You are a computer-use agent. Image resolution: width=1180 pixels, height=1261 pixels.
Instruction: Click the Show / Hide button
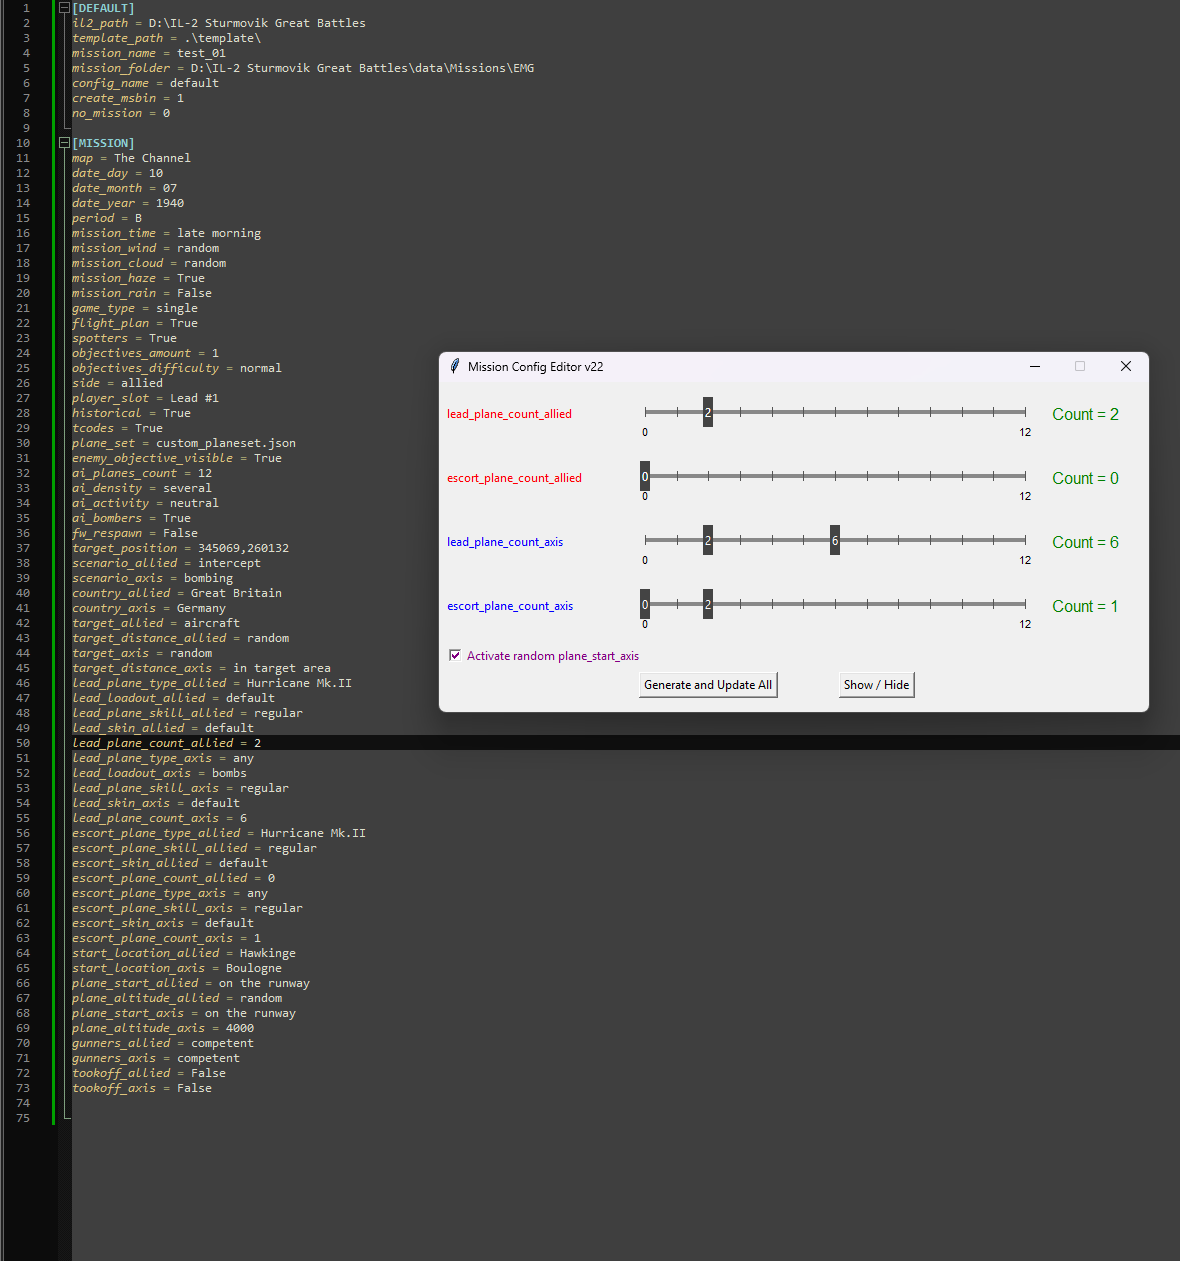[877, 685]
